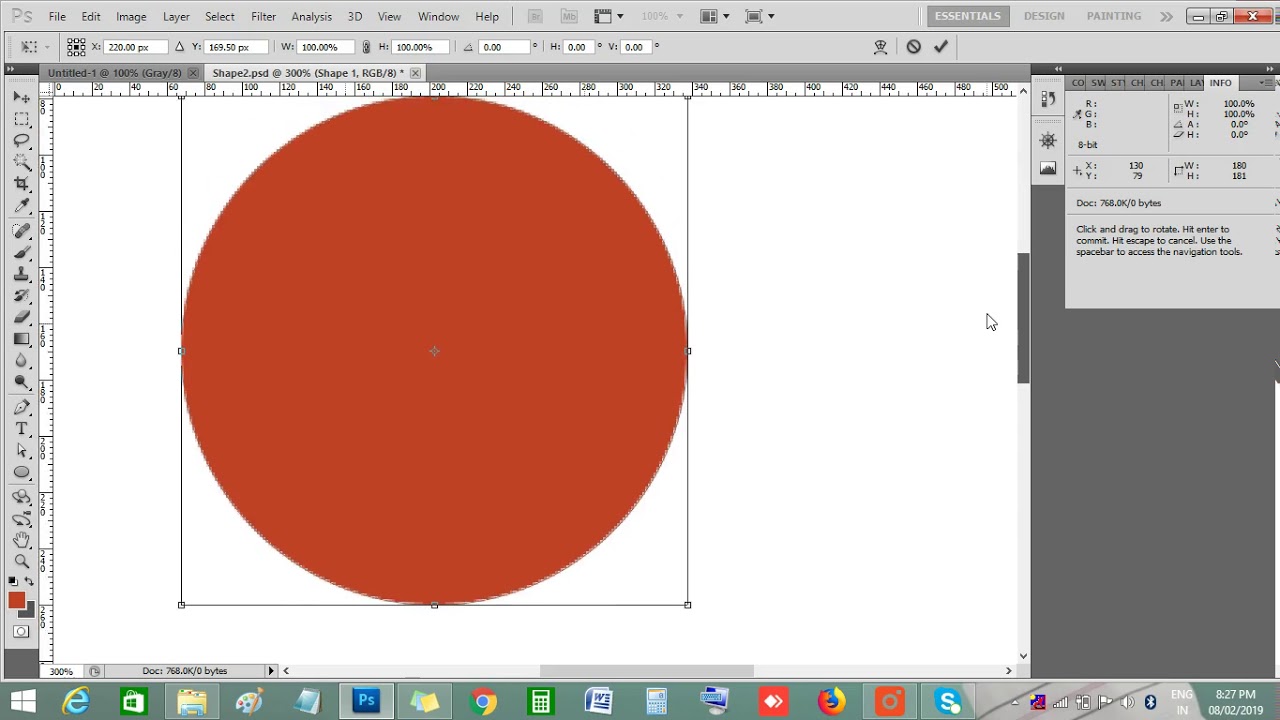Image resolution: width=1280 pixels, height=720 pixels.
Task: Select the Spot Healing Brush tool
Action: [21, 231]
